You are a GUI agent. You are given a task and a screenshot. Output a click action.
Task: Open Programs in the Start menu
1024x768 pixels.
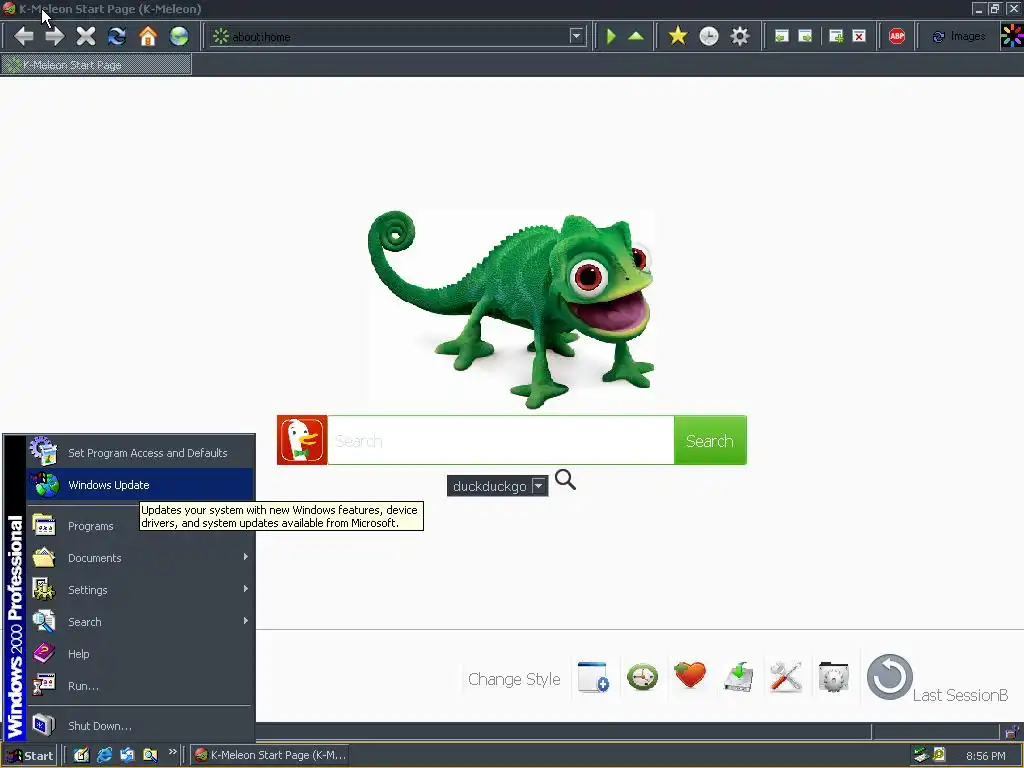point(140,526)
